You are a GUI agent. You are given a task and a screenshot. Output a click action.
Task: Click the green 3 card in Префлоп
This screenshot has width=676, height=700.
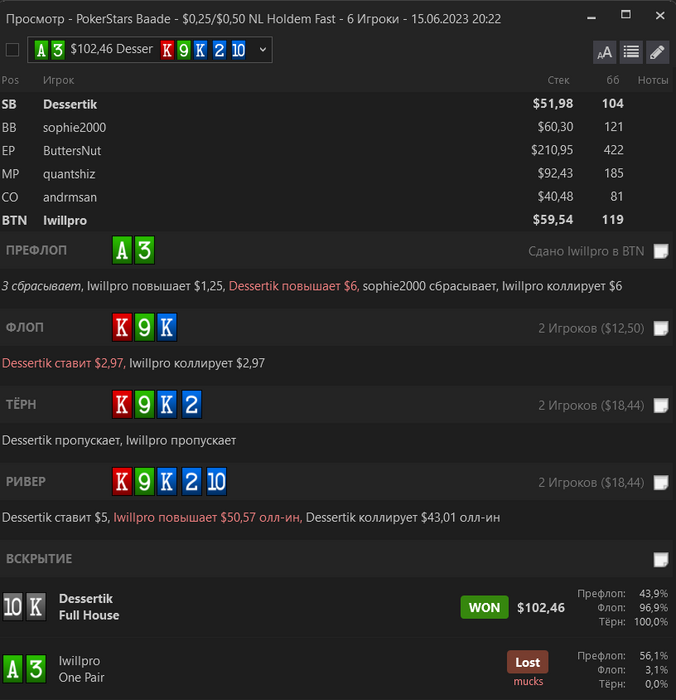point(145,250)
